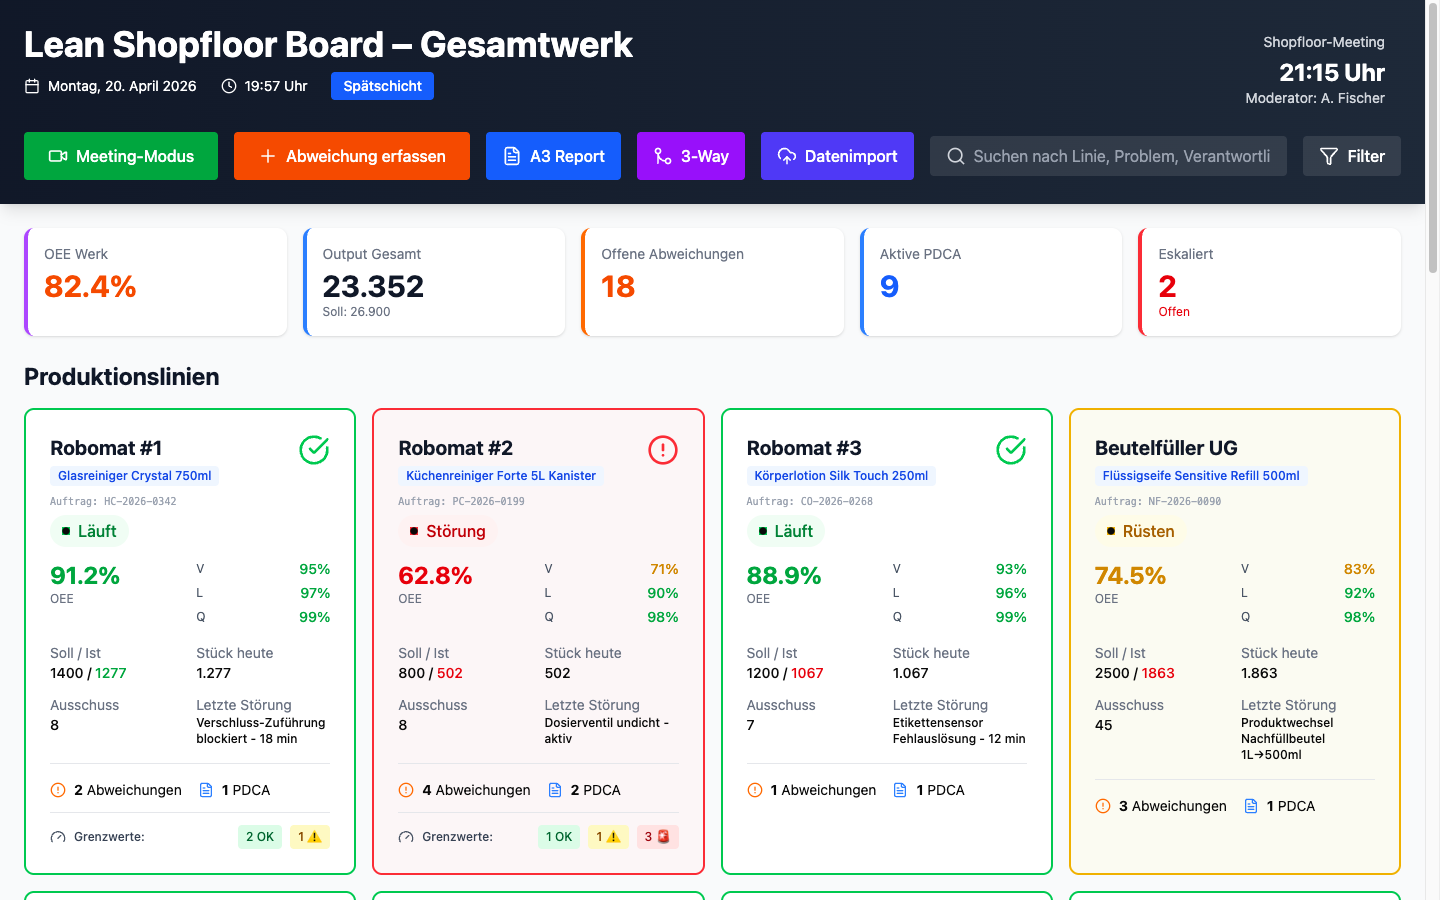Click the "Abweichung erfassen" button
Viewport: 1440px width, 900px height.
click(x=351, y=156)
